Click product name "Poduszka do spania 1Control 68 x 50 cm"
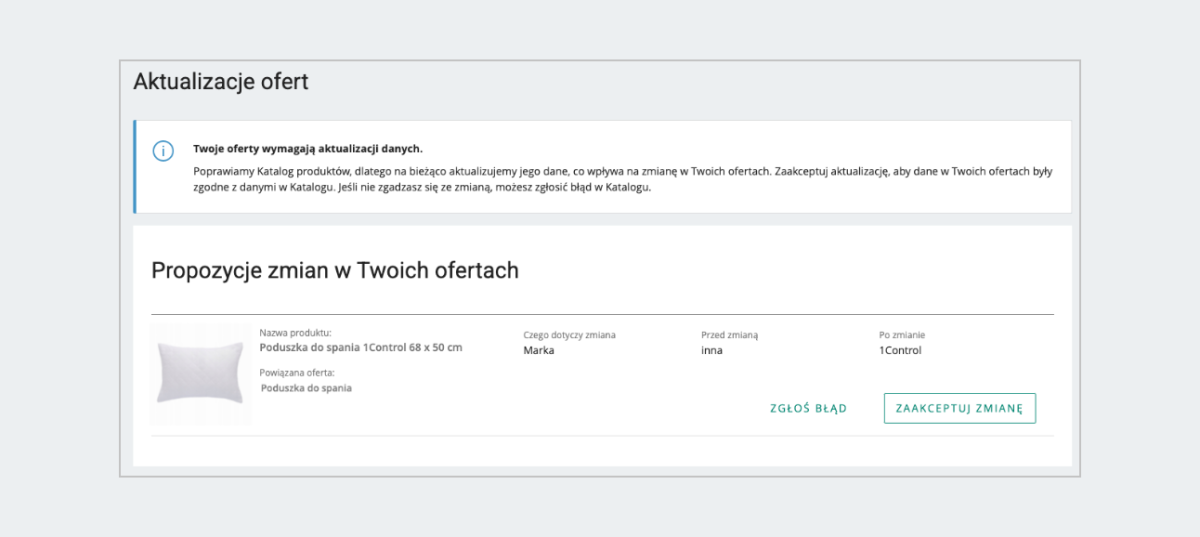This screenshot has width=1200, height=537. pyautogui.click(x=360, y=348)
